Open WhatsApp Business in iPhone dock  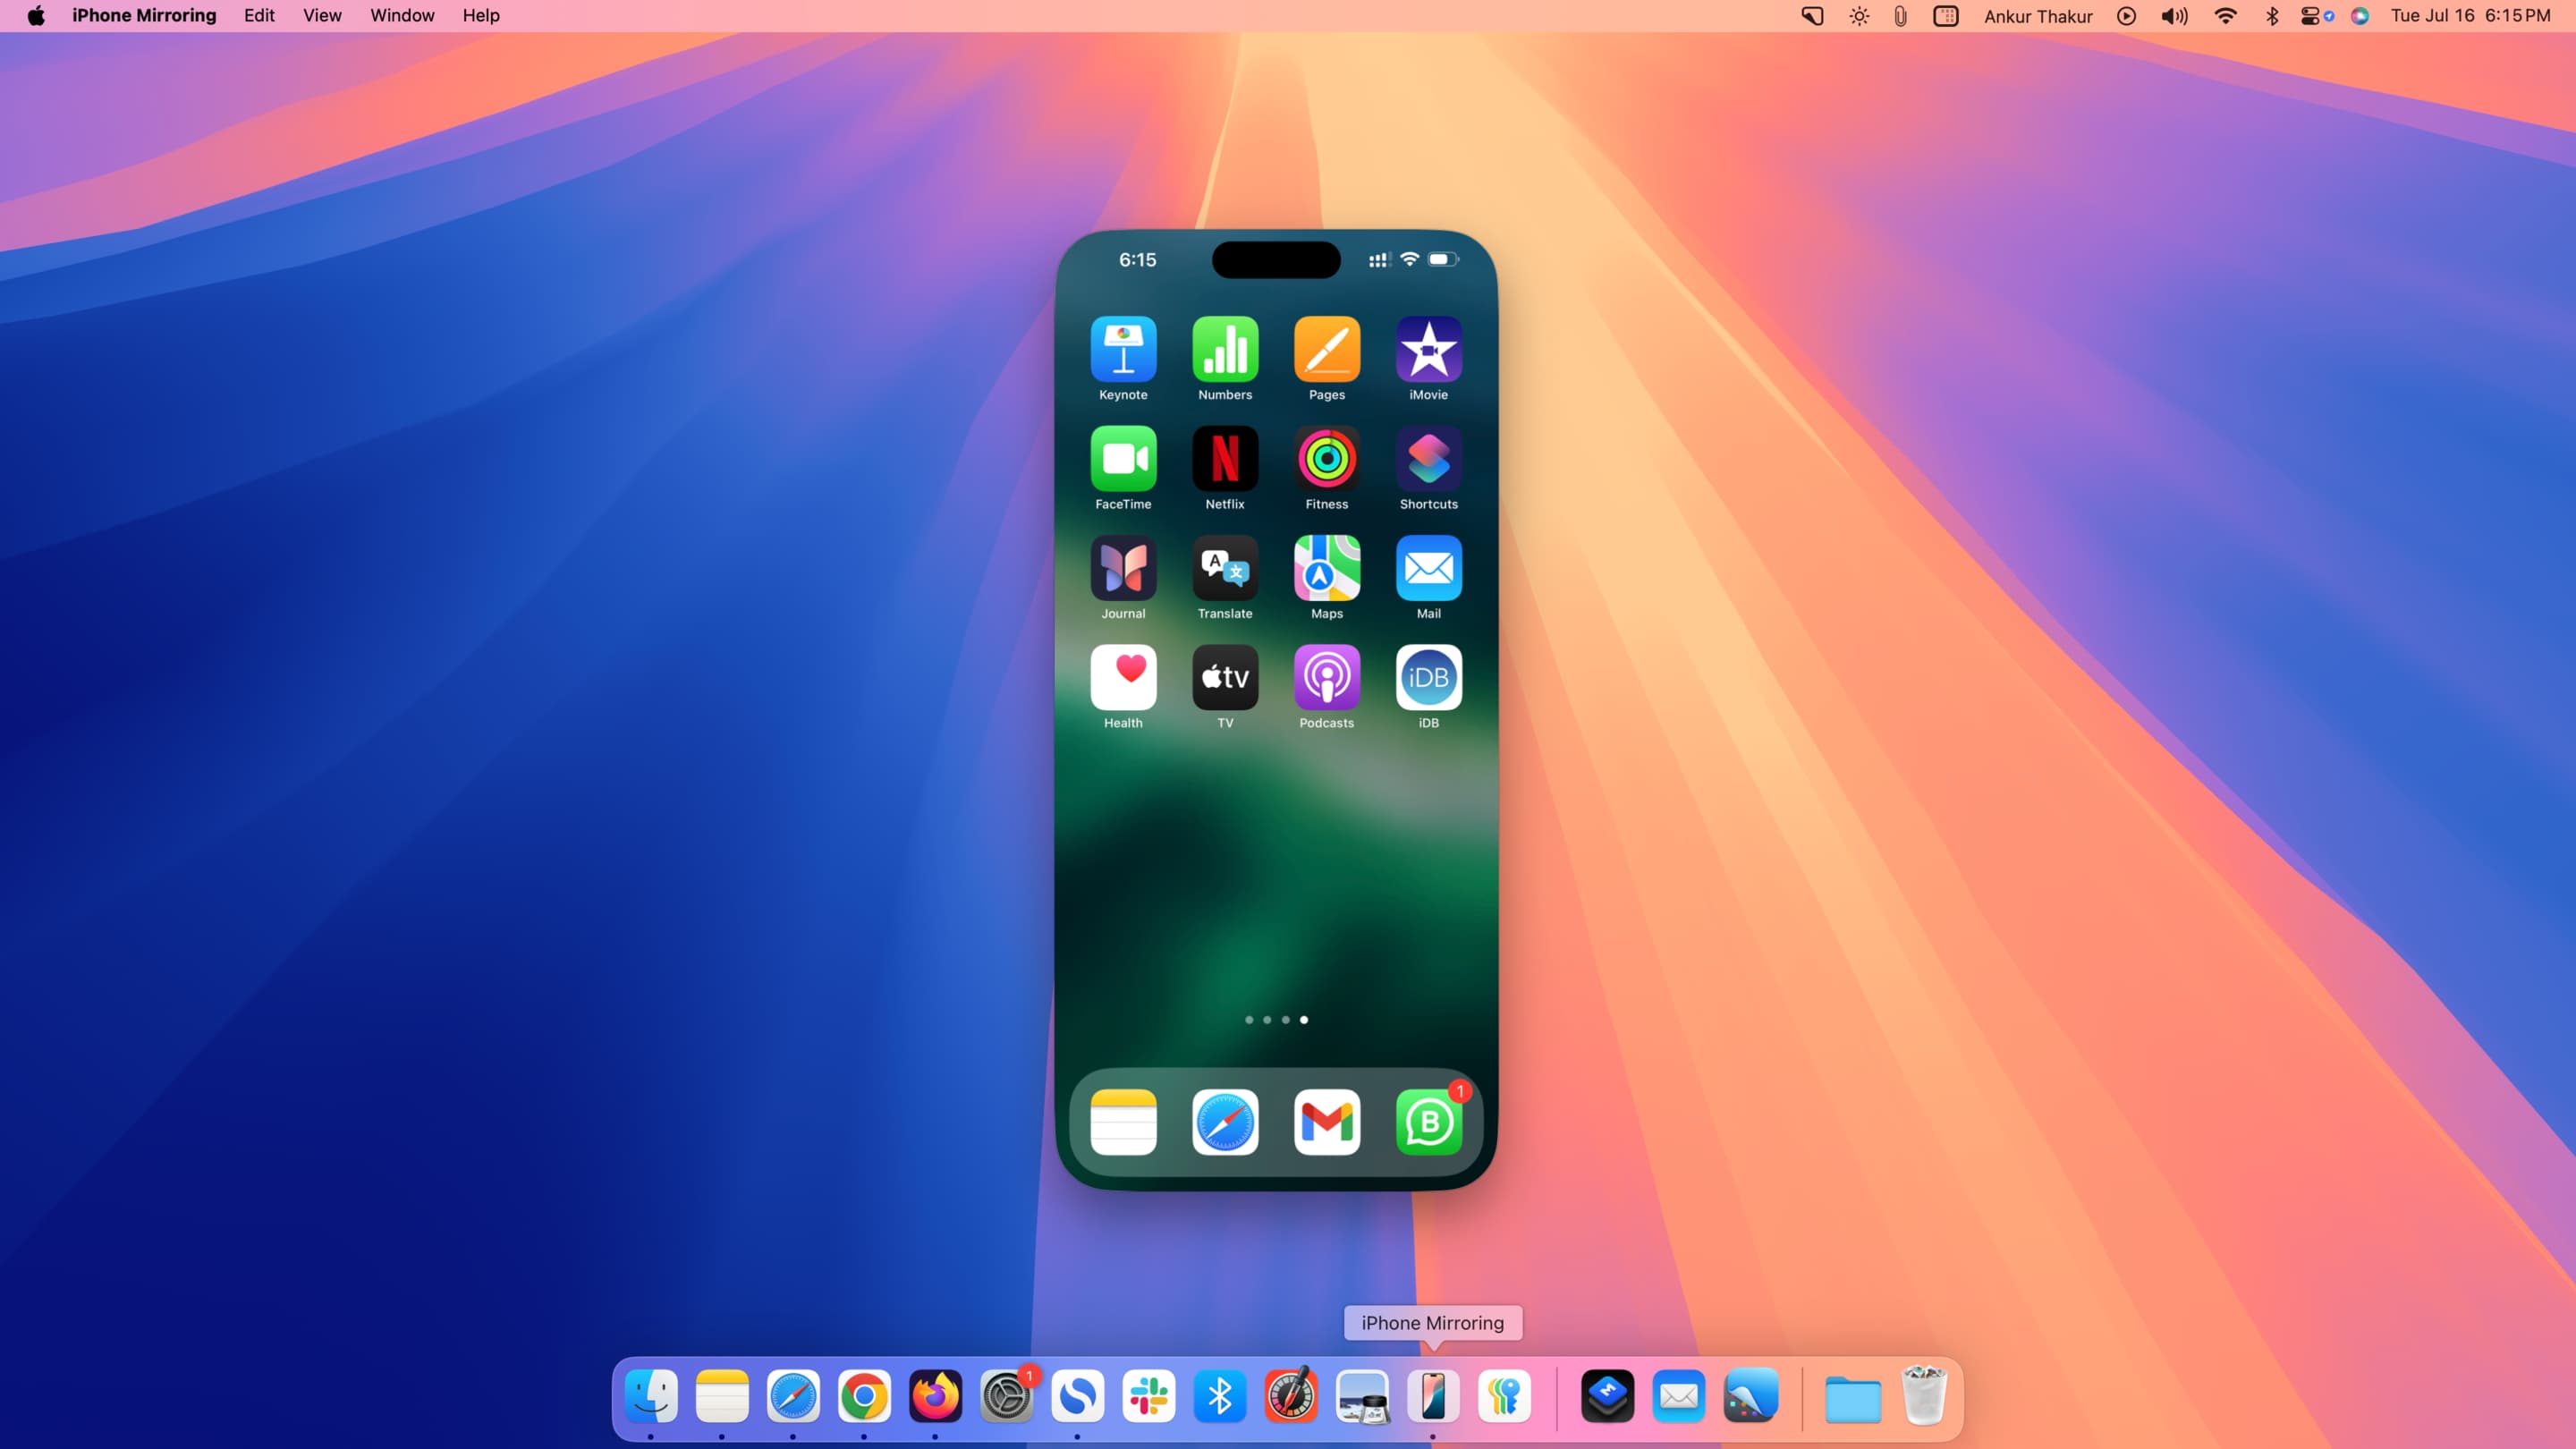point(1428,1122)
